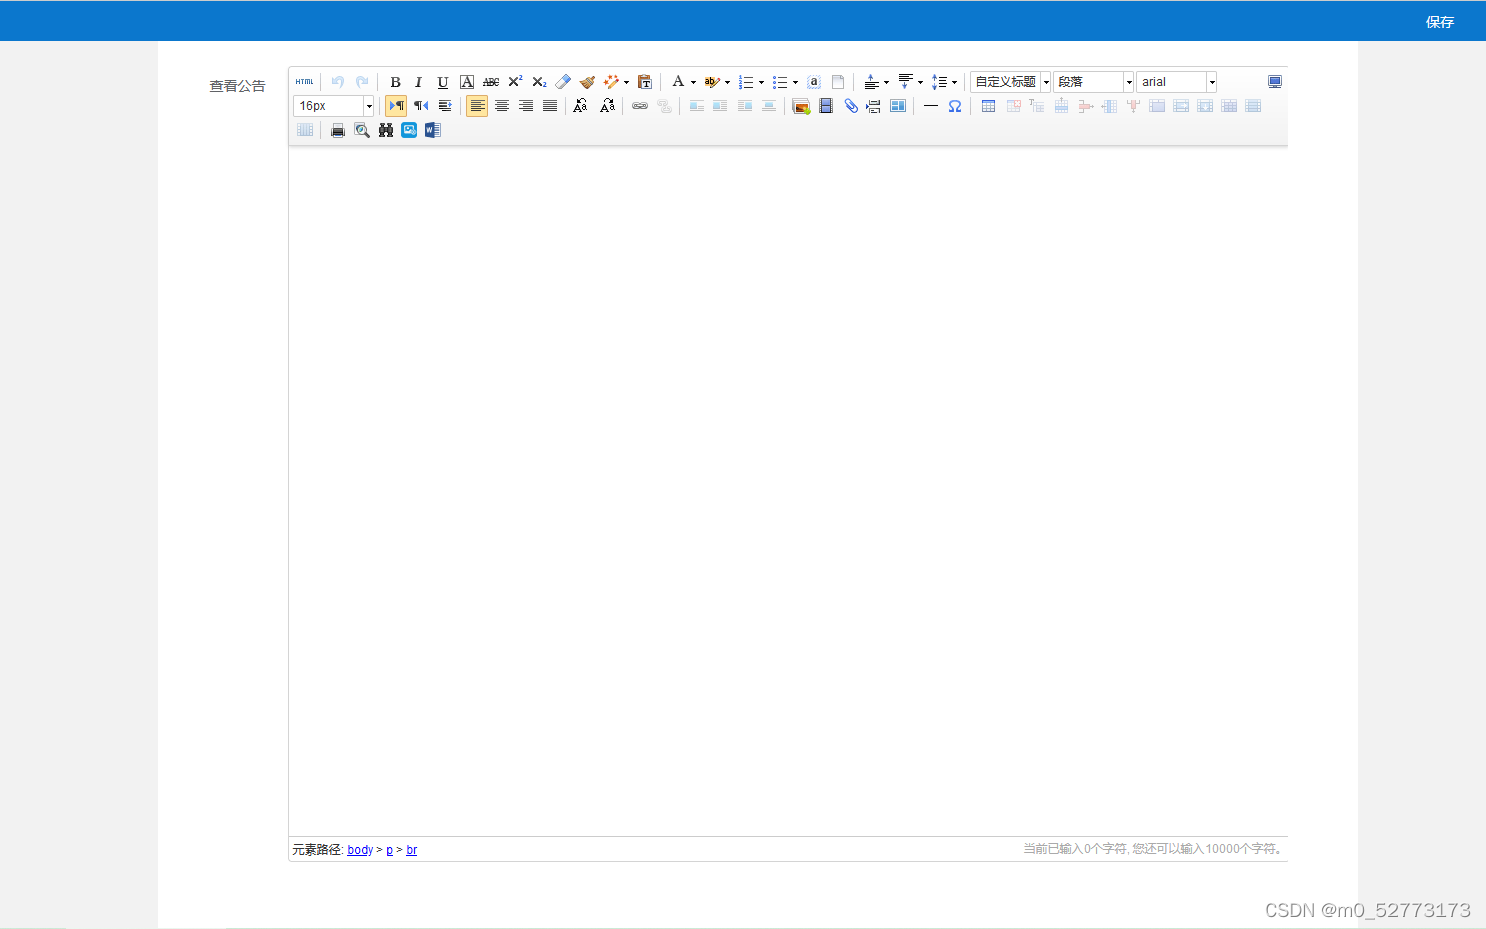Screen dimensions: 1486x929
Task: Click the 保存 save button
Action: click(x=1439, y=22)
